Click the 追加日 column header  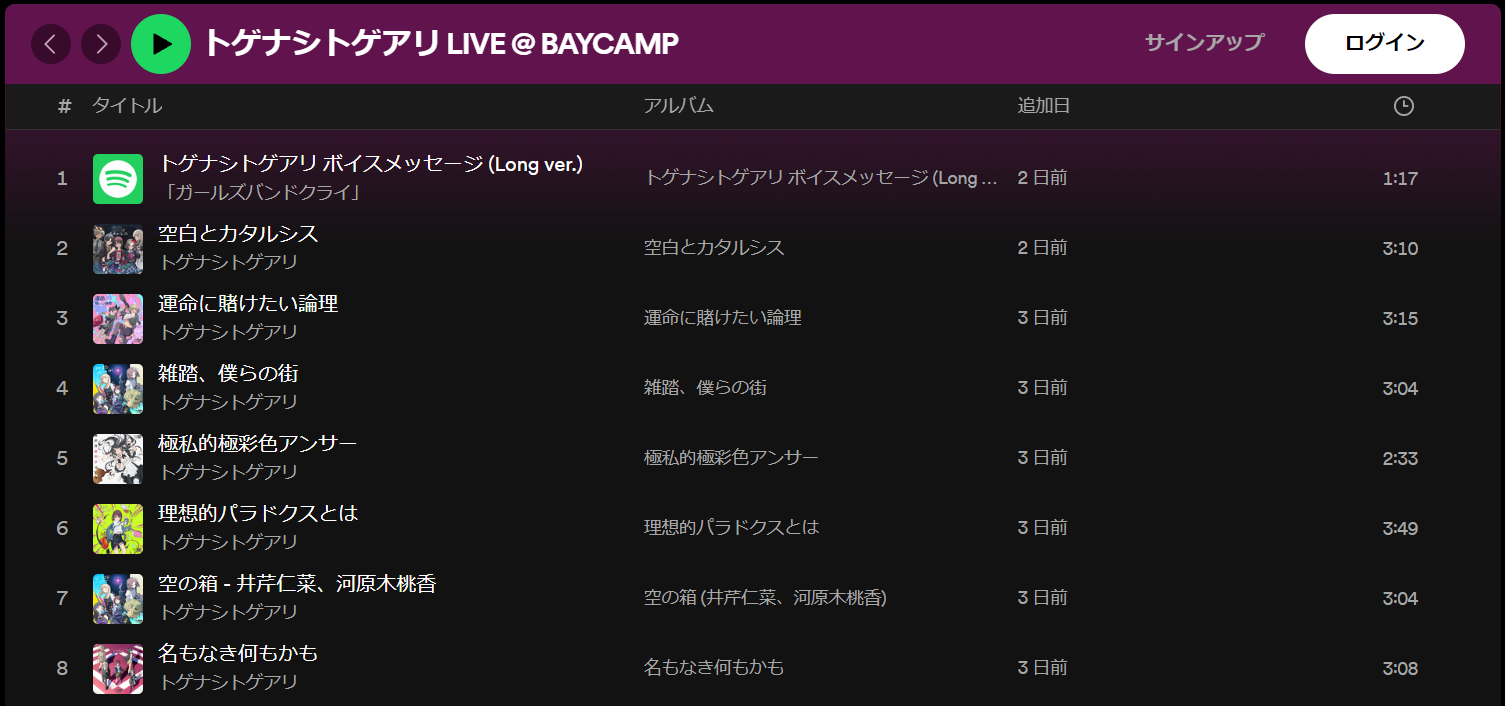(1043, 106)
